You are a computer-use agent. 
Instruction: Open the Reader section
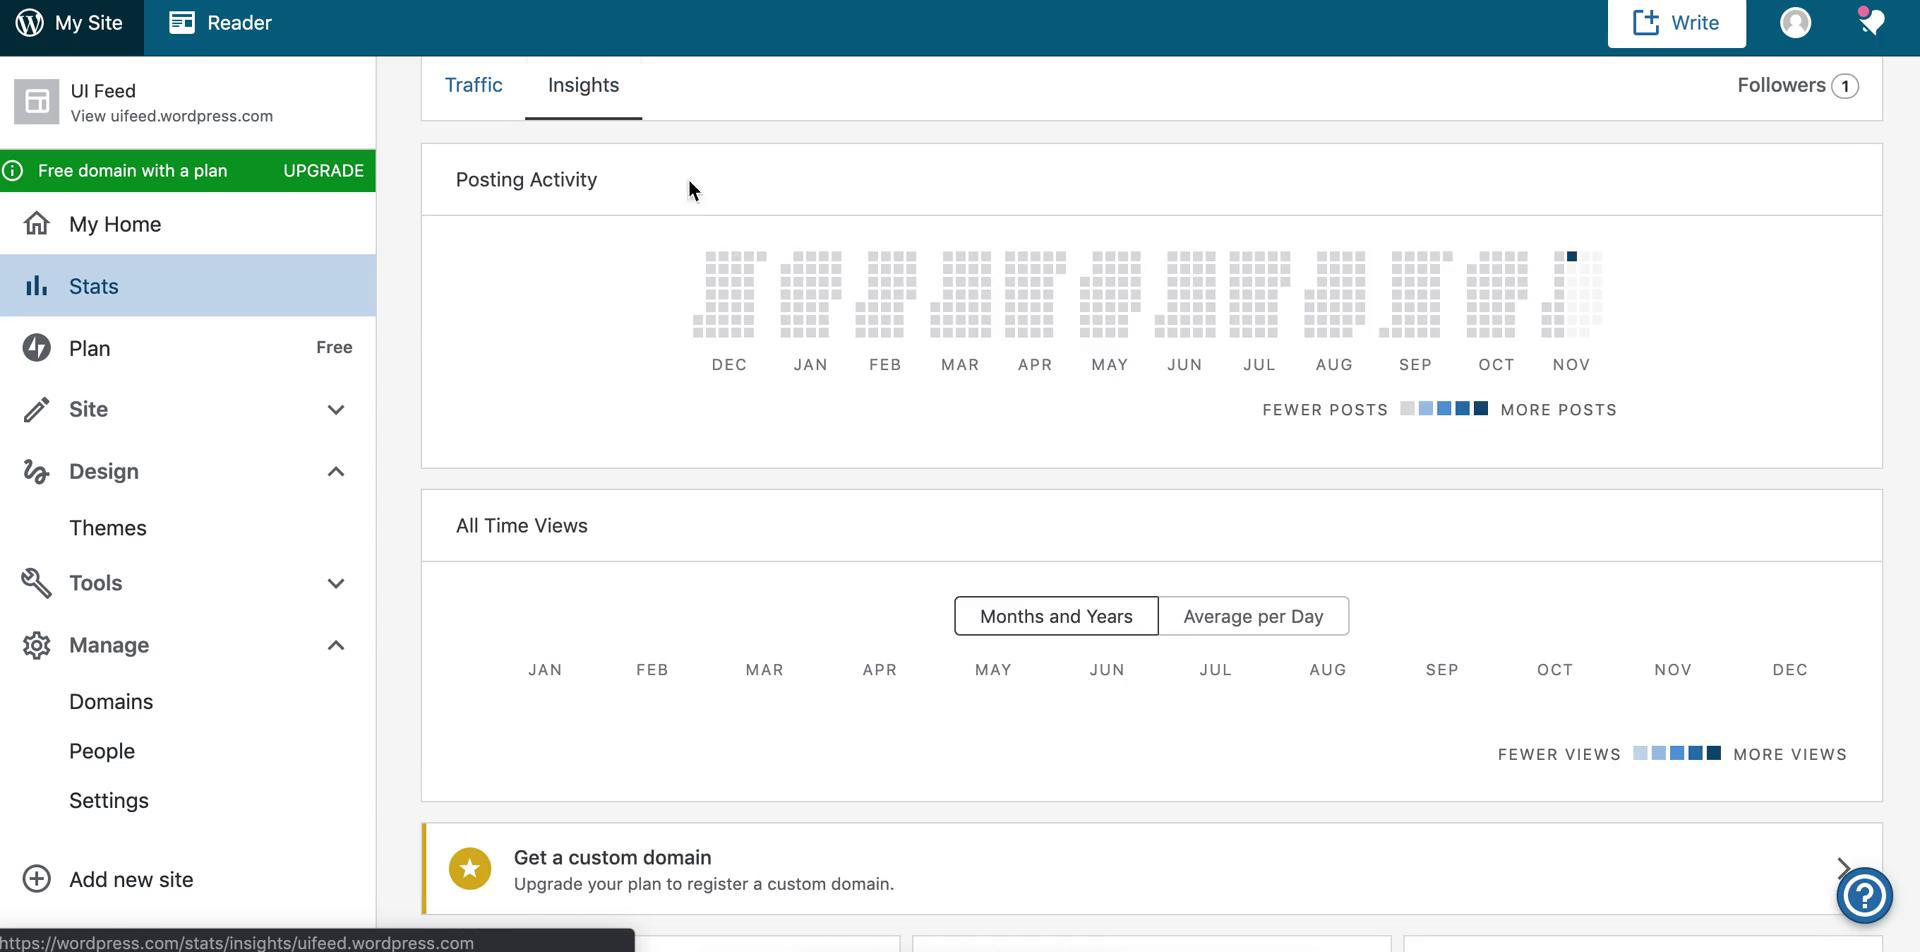click(x=220, y=21)
